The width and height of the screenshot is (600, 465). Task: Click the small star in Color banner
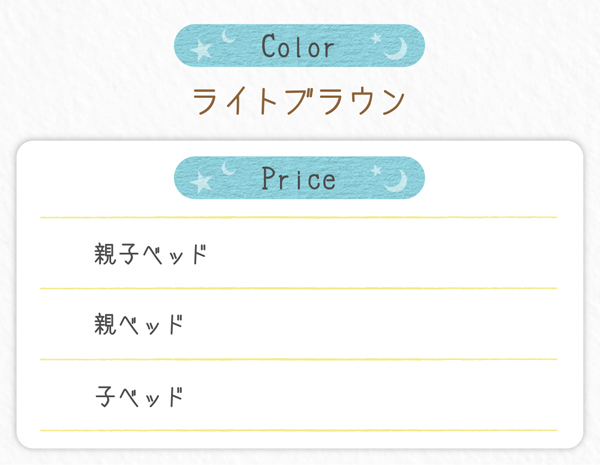(376, 38)
